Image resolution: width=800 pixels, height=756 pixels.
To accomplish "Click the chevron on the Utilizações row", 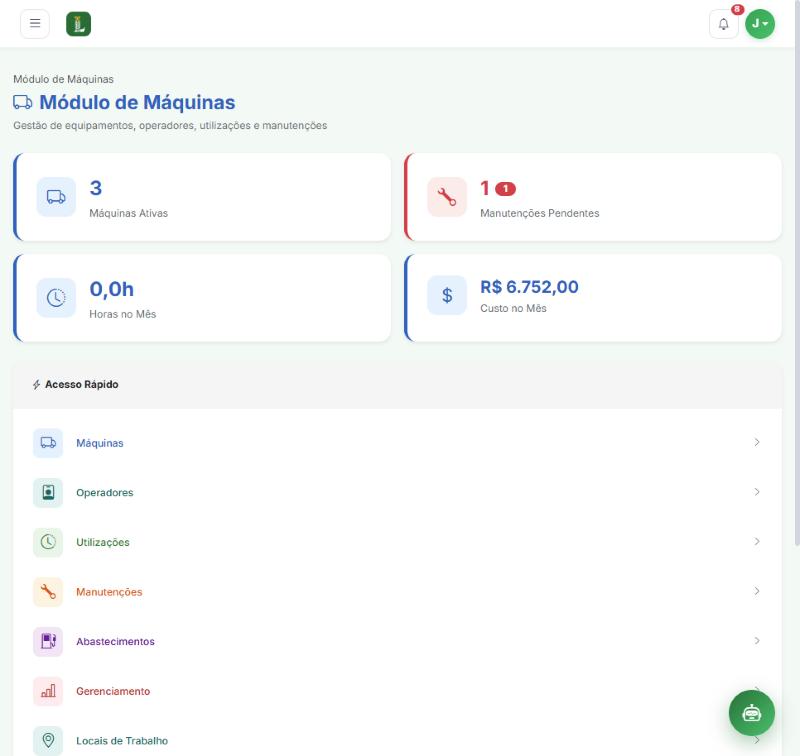I will click(x=757, y=541).
